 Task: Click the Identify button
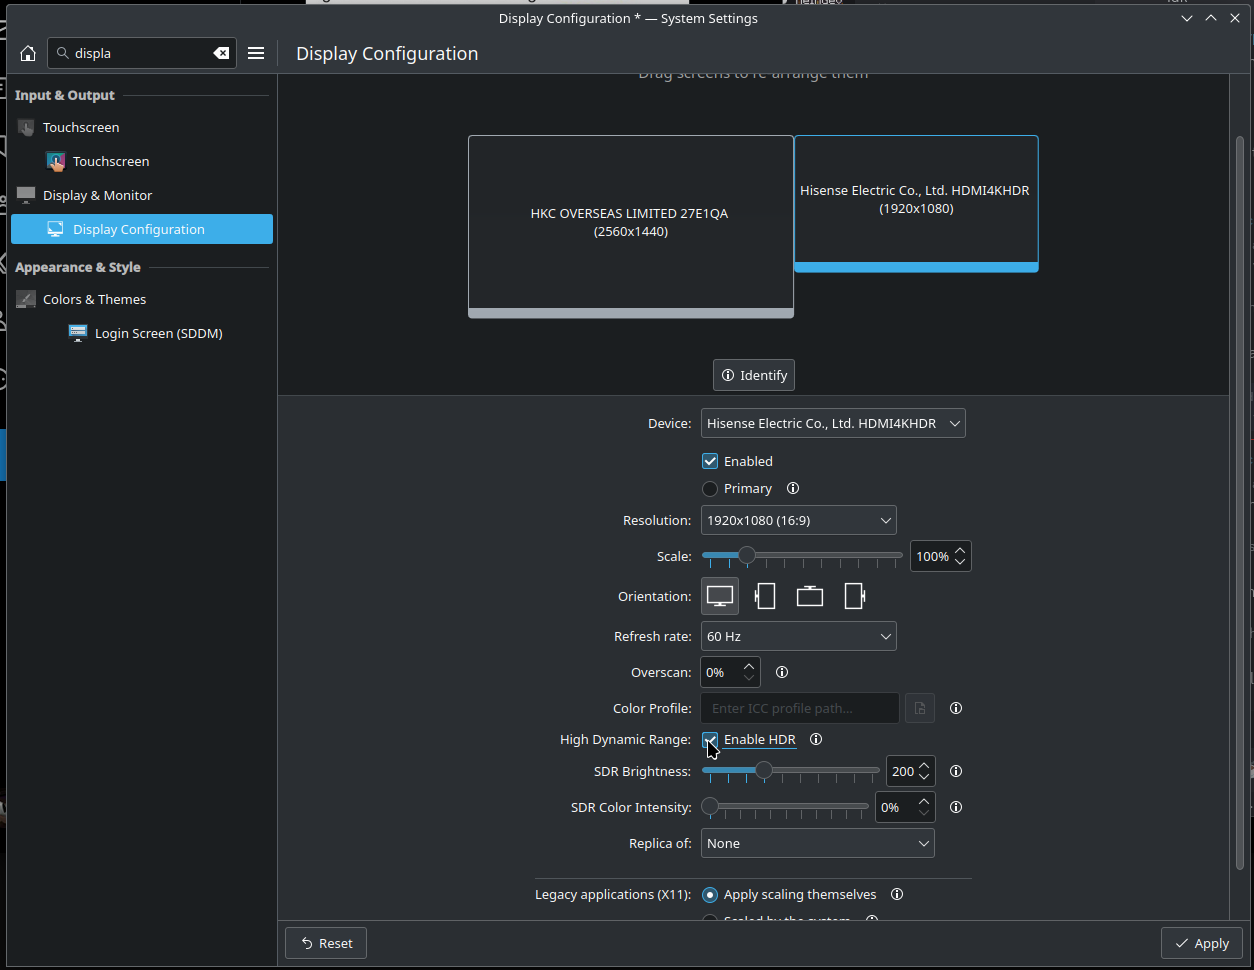click(x=754, y=375)
